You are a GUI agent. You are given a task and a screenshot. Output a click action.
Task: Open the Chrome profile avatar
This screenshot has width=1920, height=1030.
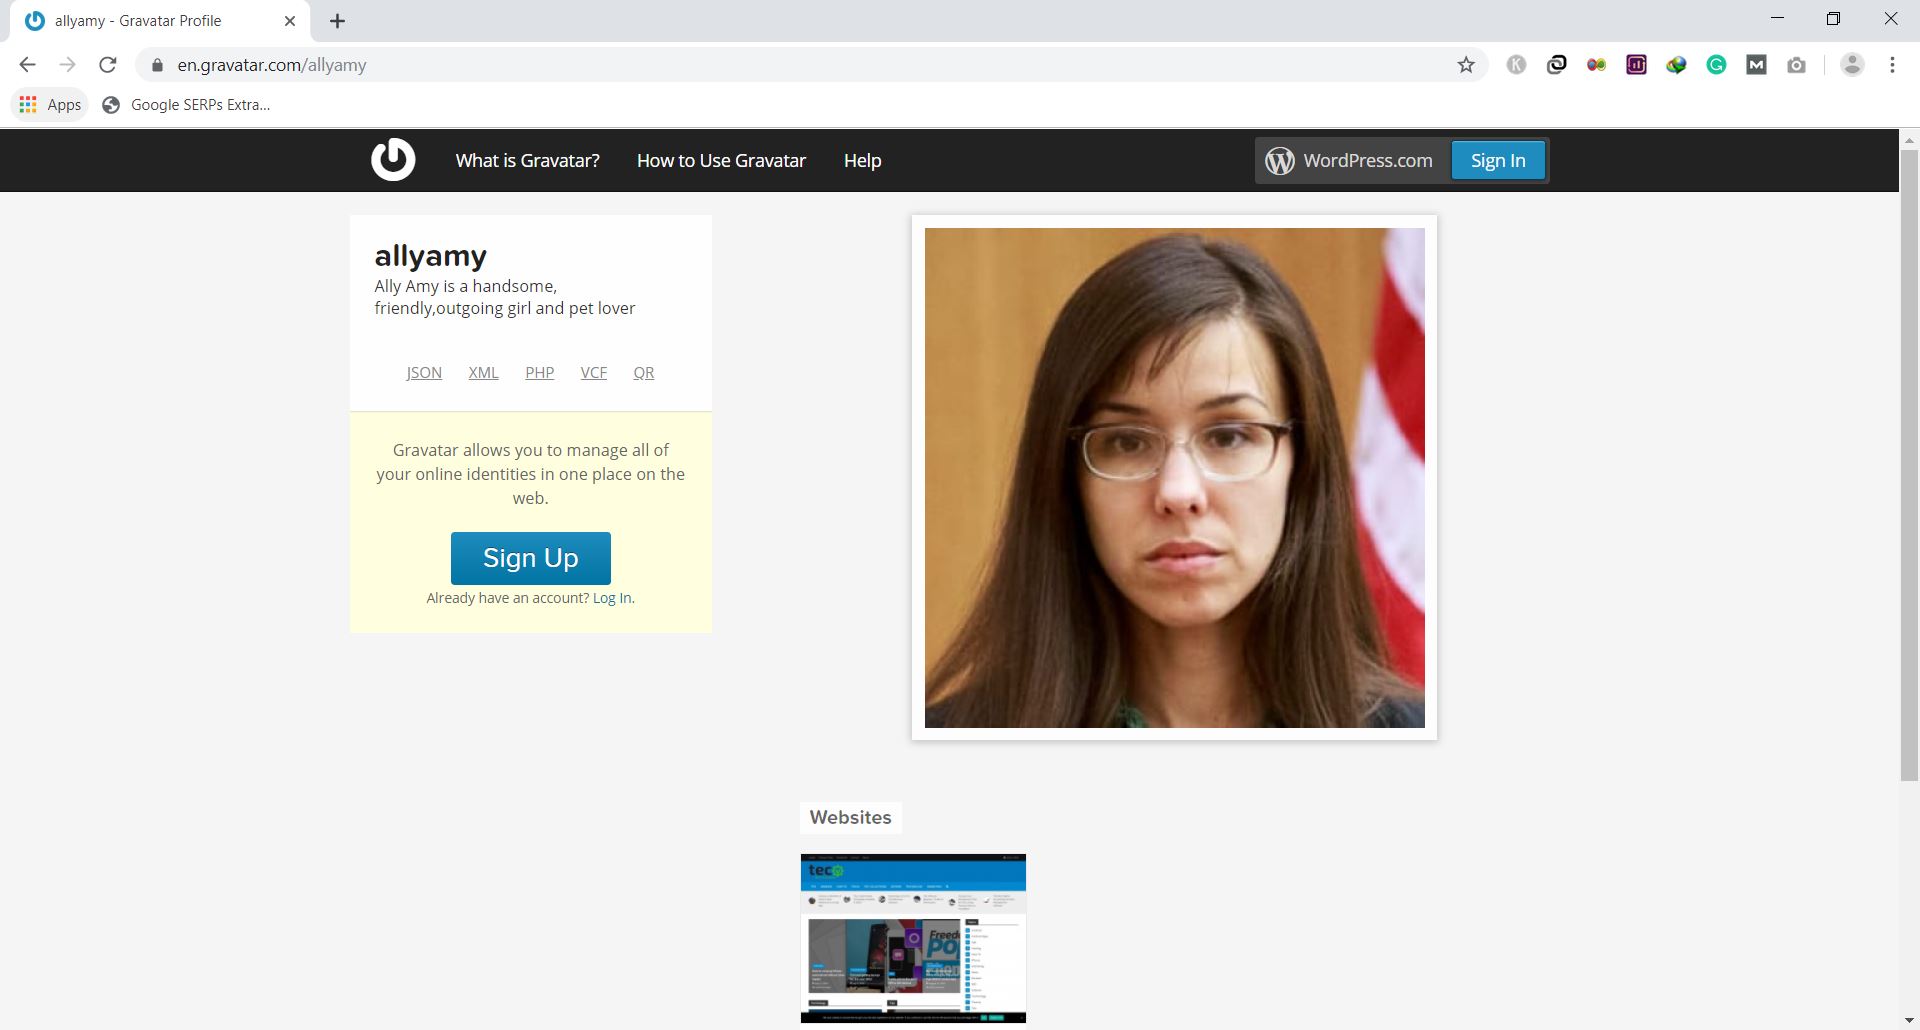point(1852,65)
